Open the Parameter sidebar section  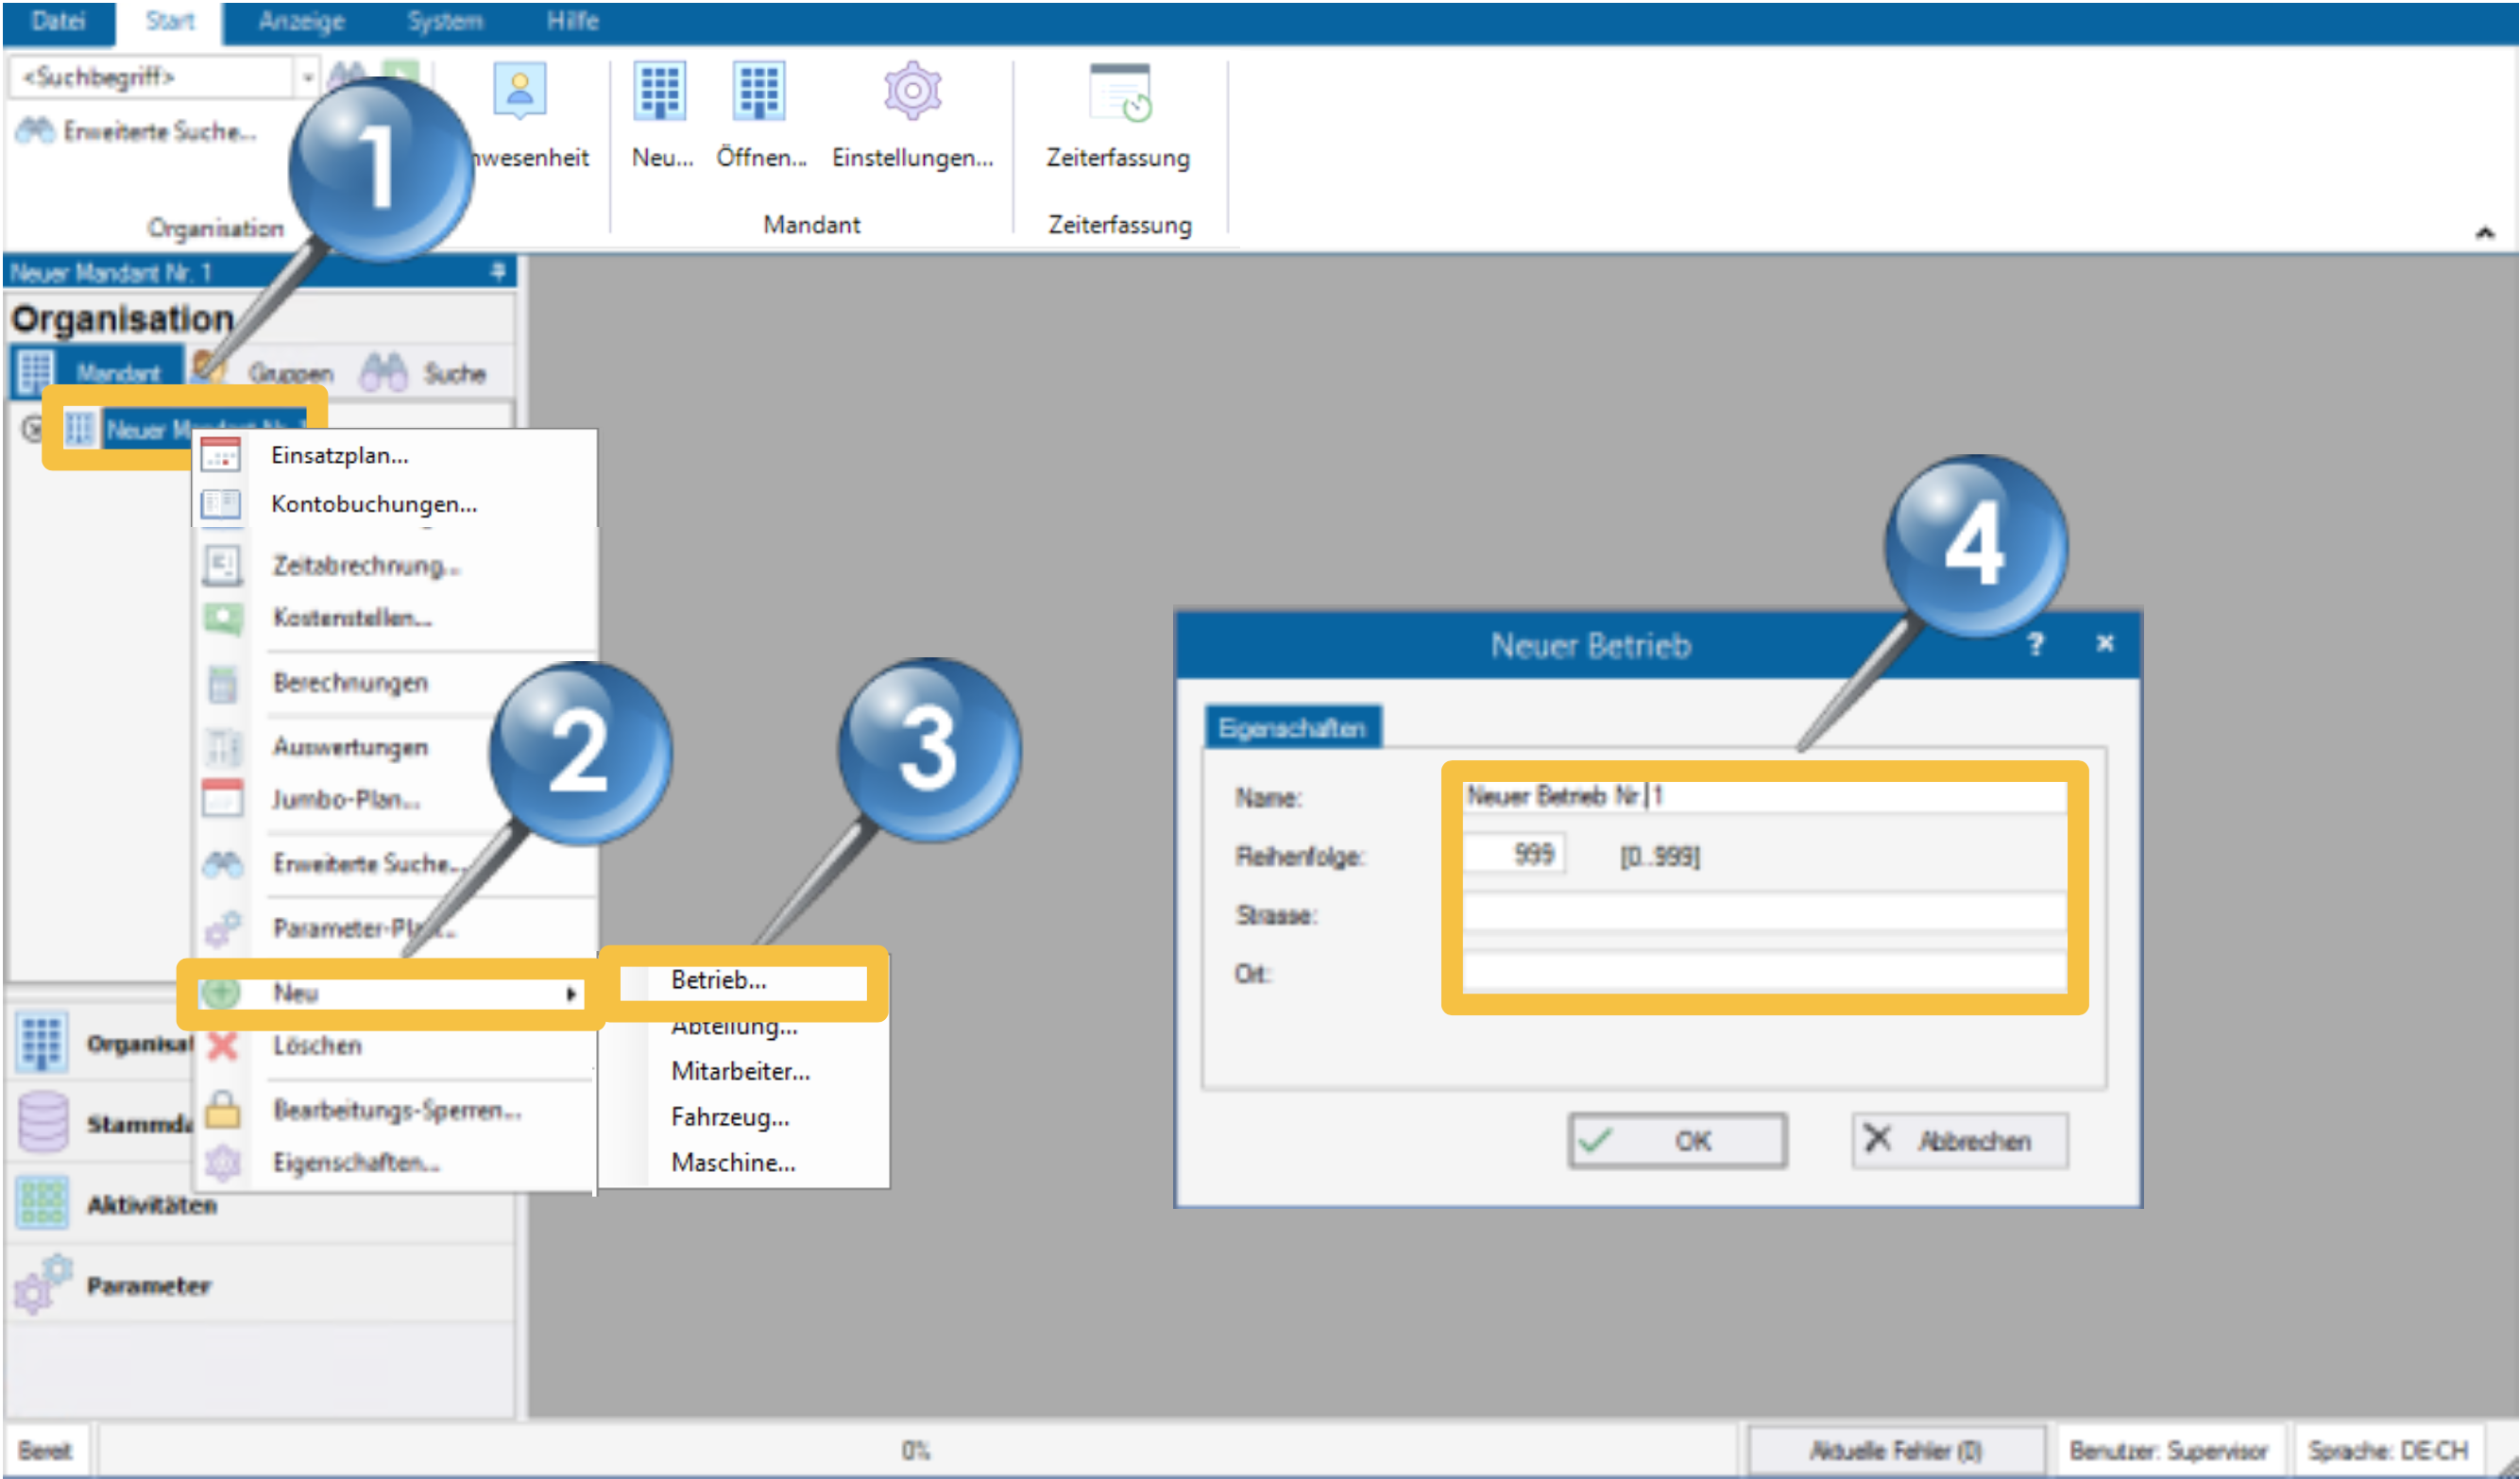click(x=148, y=1285)
